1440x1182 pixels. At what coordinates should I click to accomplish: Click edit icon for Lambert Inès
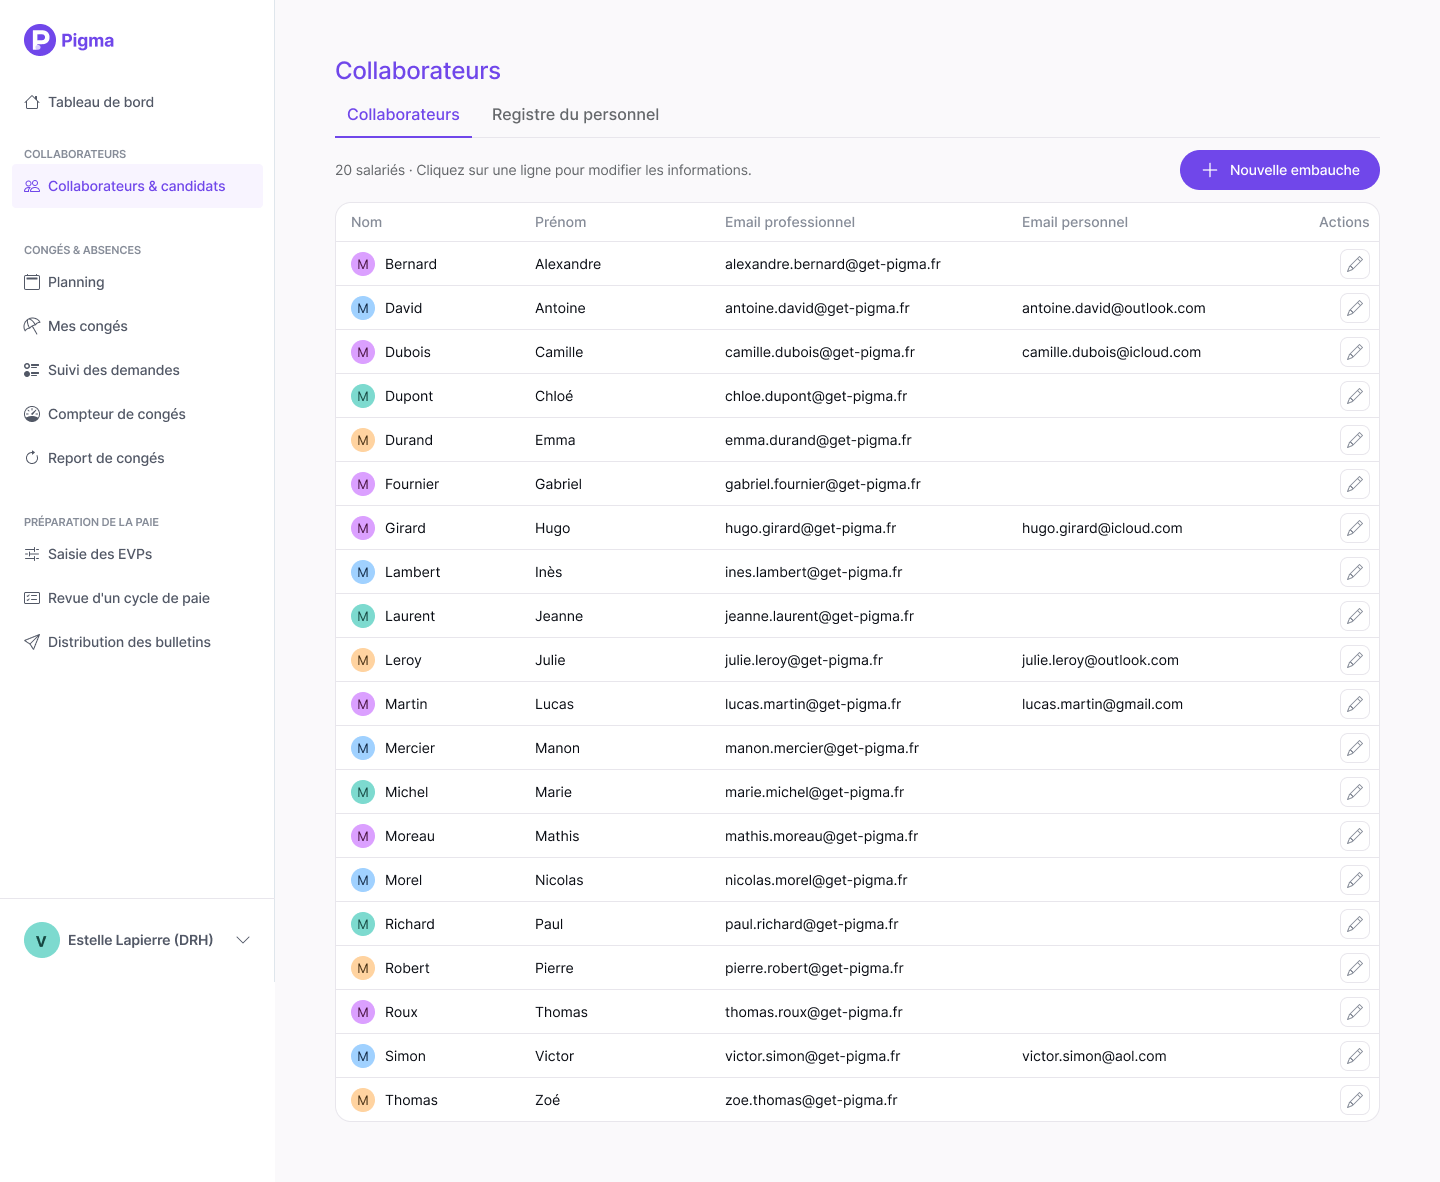coord(1355,572)
